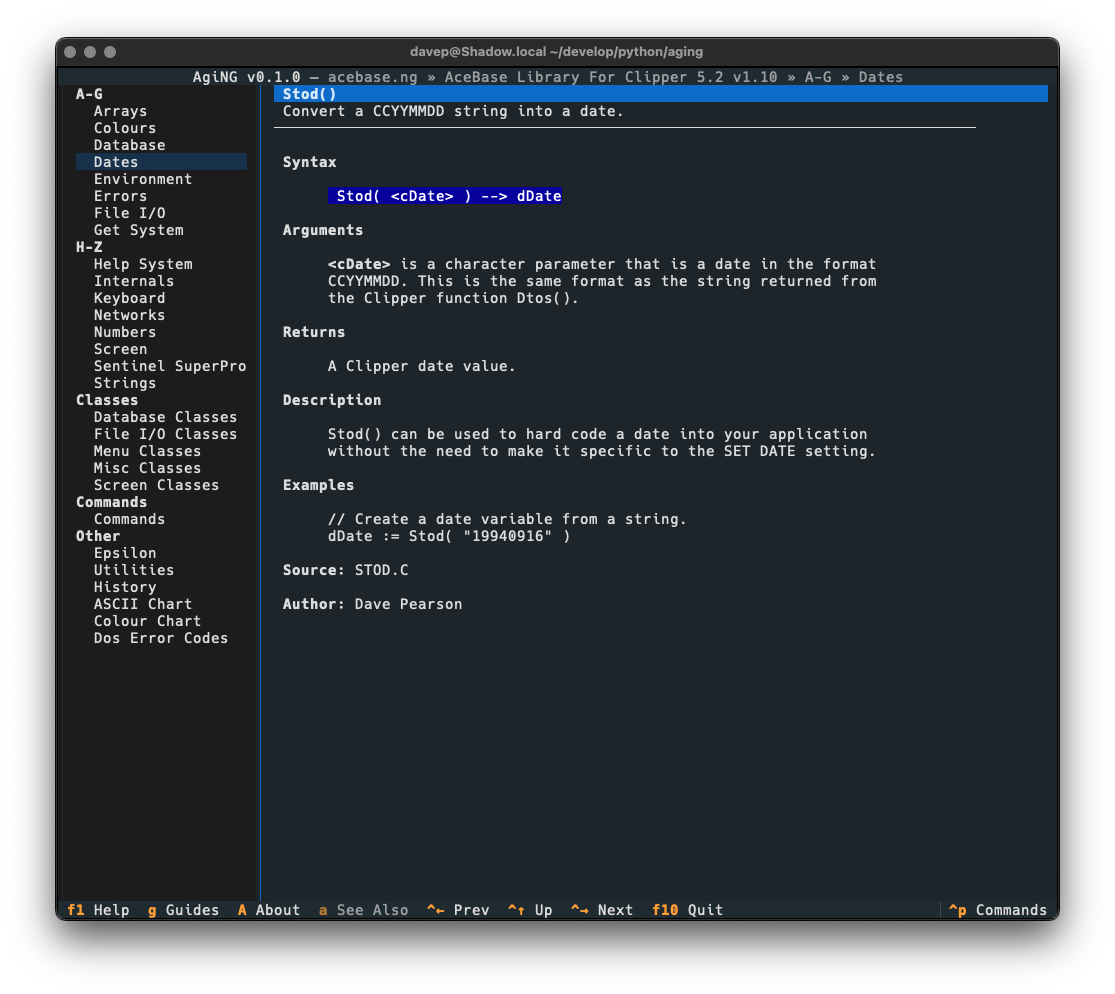Image resolution: width=1115 pixels, height=994 pixels.
Task: Select the Arrays entry in the sidebar
Action: (x=120, y=111)
